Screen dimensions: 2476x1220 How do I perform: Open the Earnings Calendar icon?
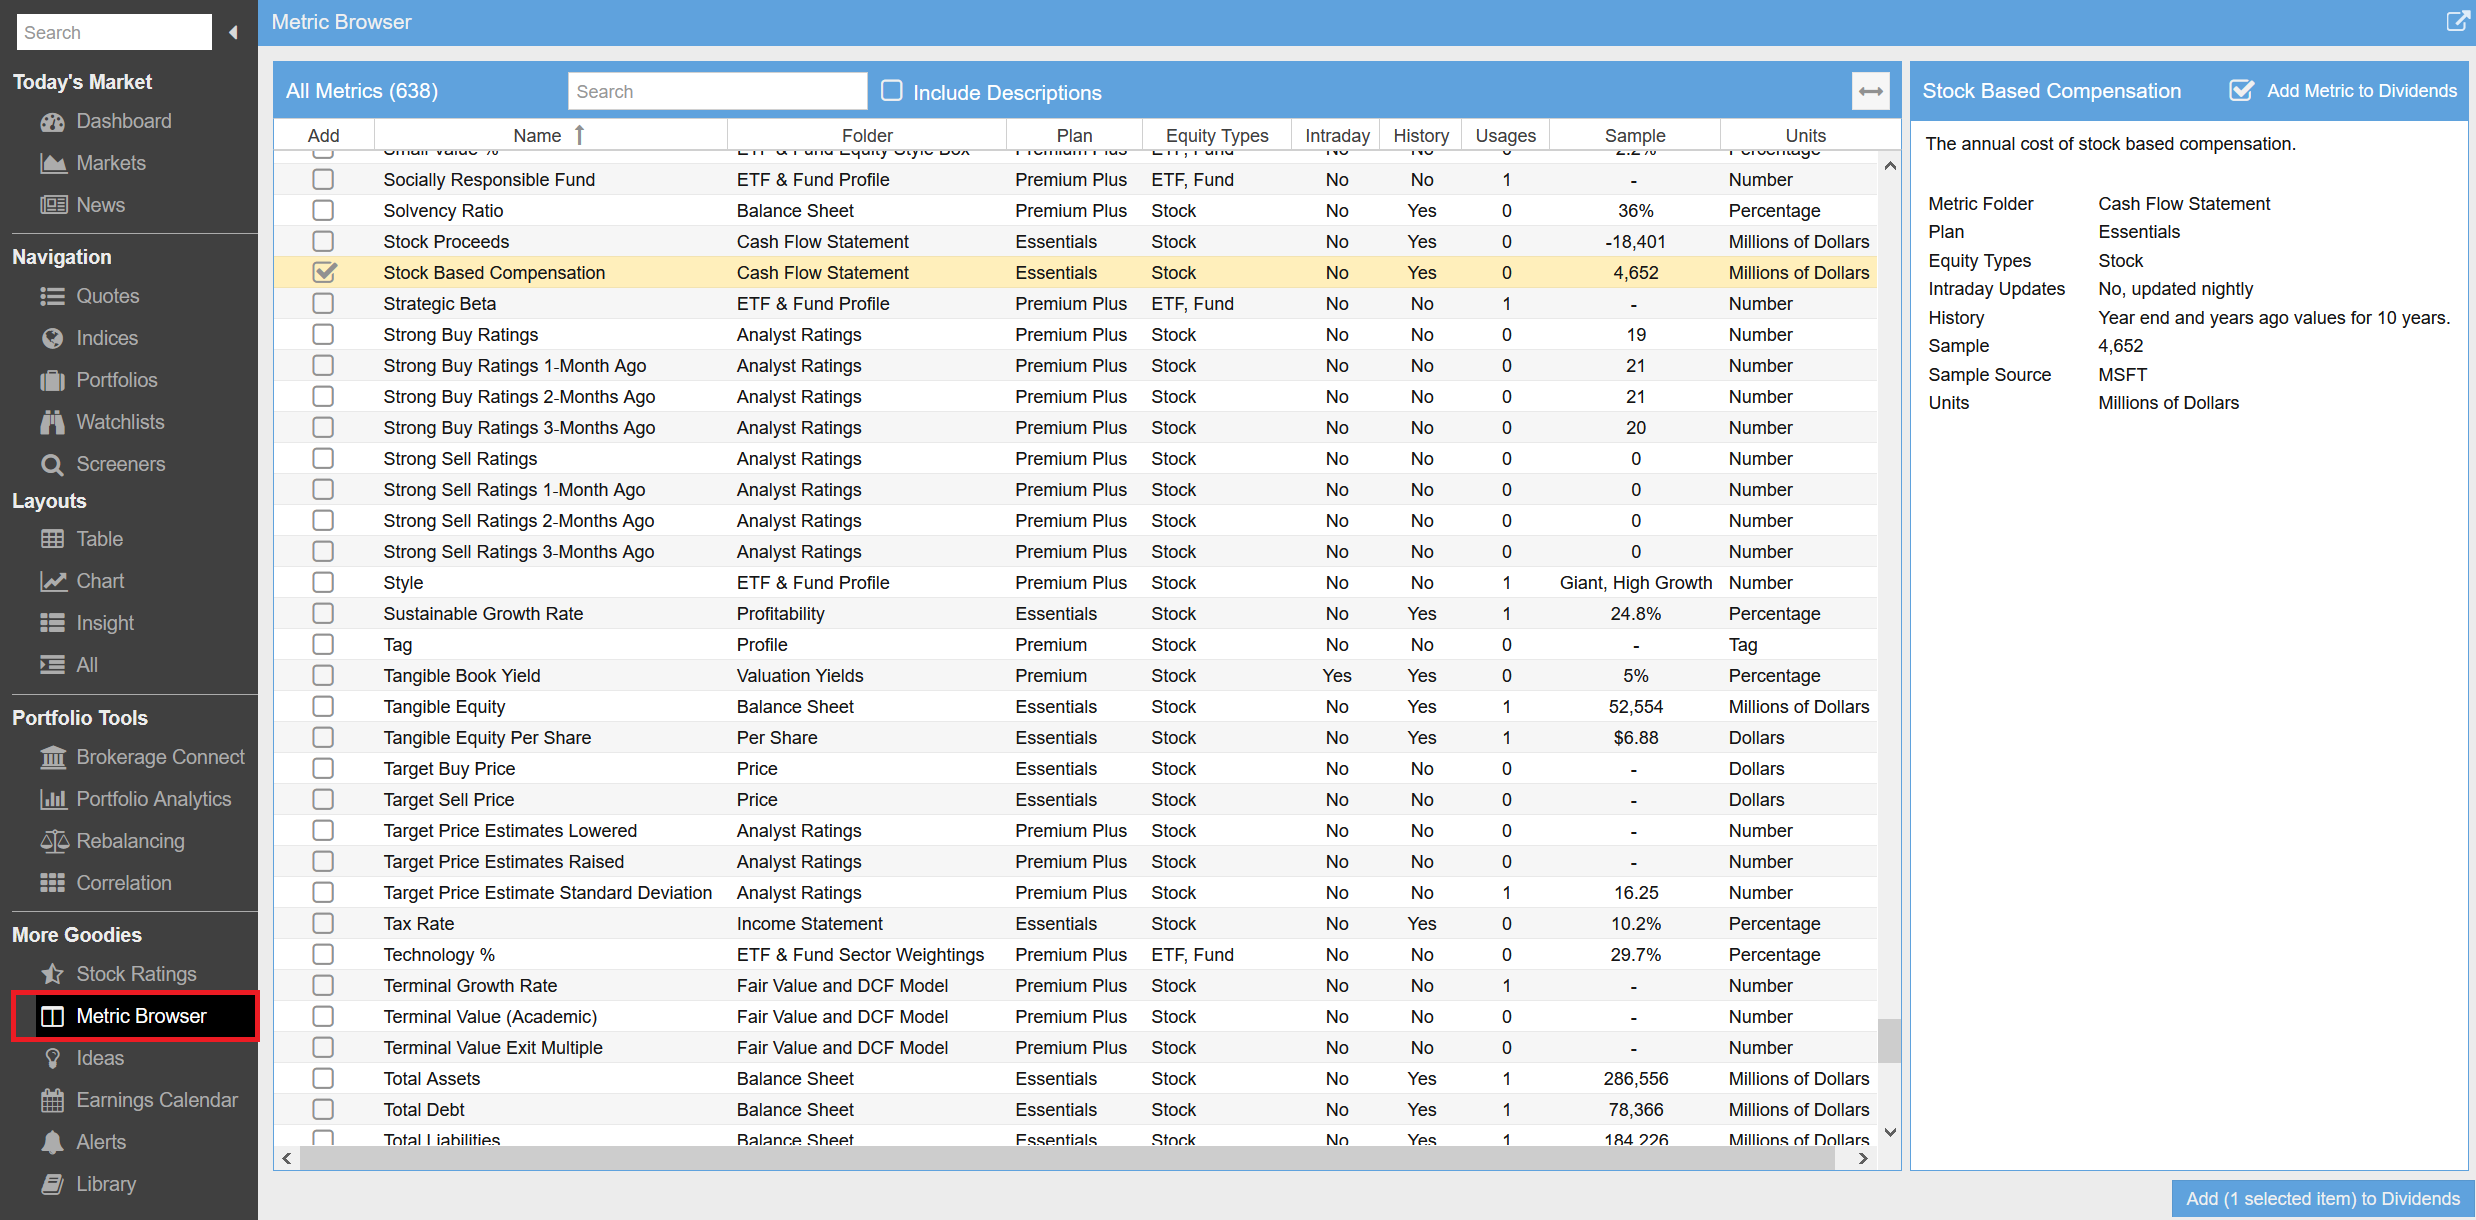[52, 1100]
